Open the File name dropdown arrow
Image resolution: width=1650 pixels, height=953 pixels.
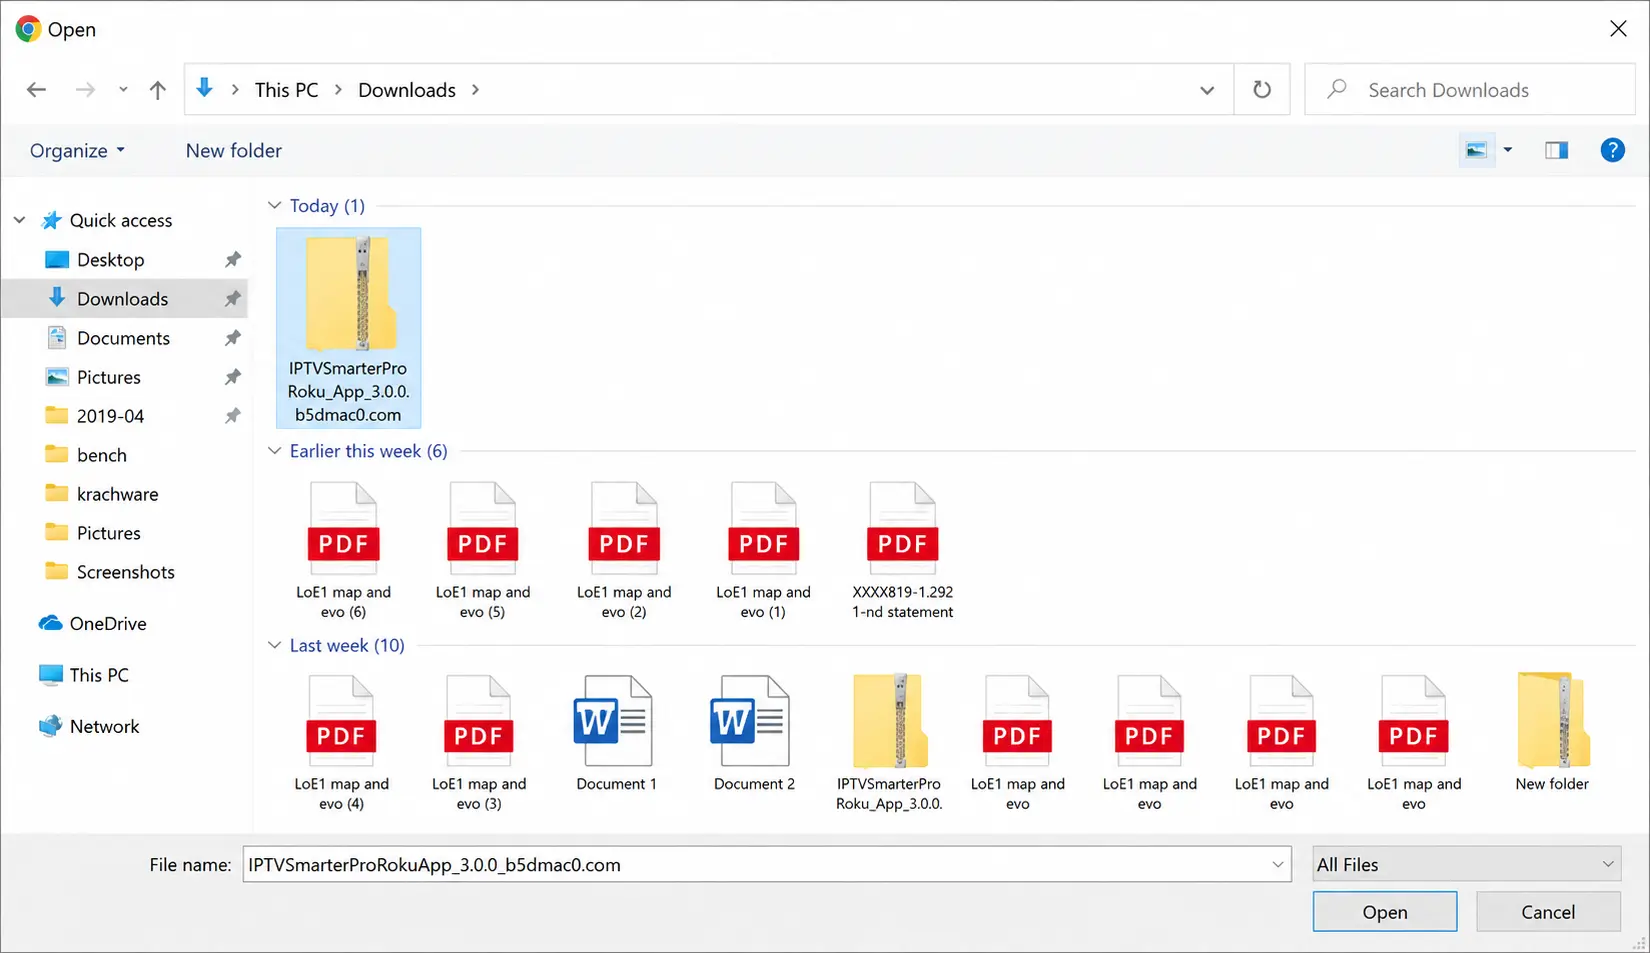point(1278,865)
